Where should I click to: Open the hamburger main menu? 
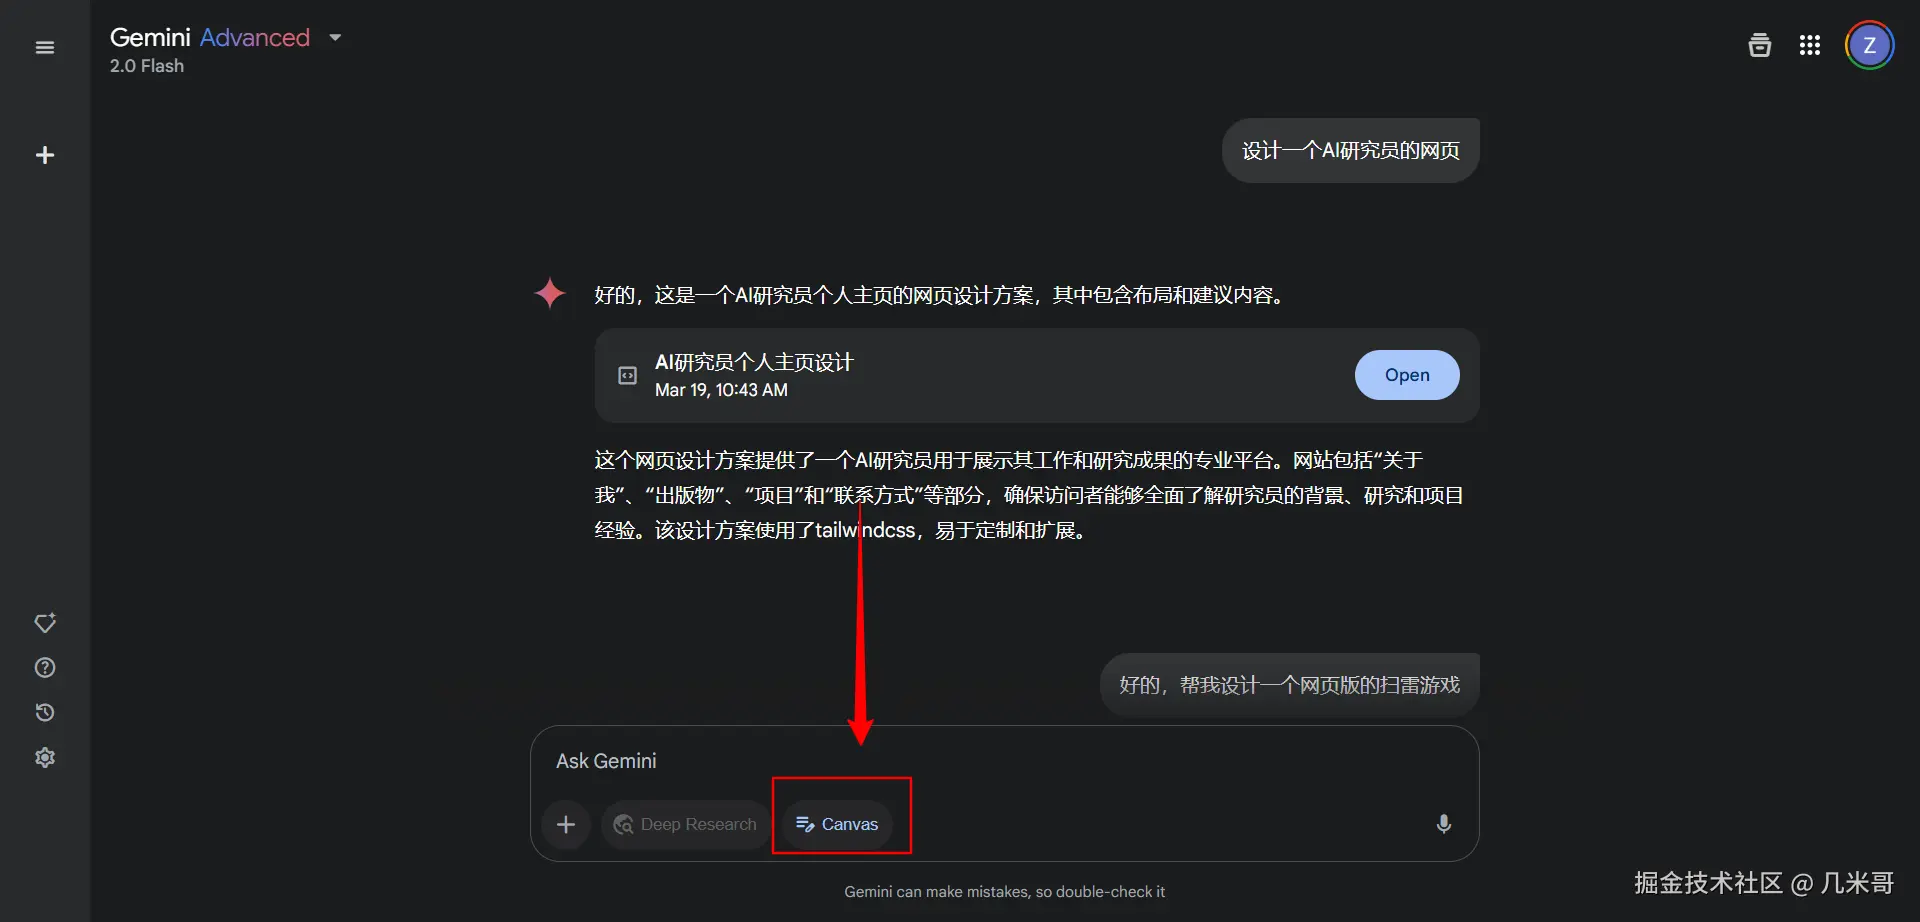(44, 47)
